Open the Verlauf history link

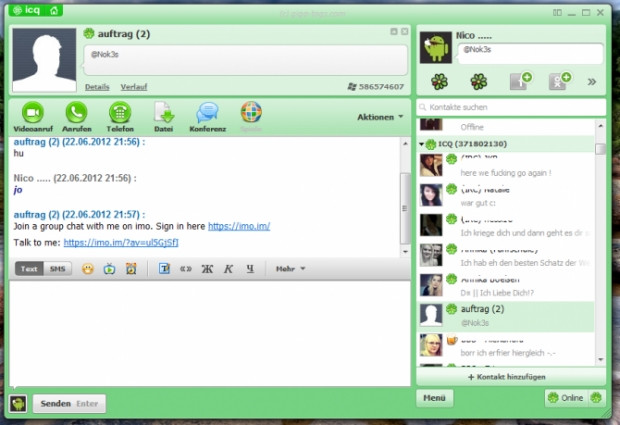coord(134,87)
